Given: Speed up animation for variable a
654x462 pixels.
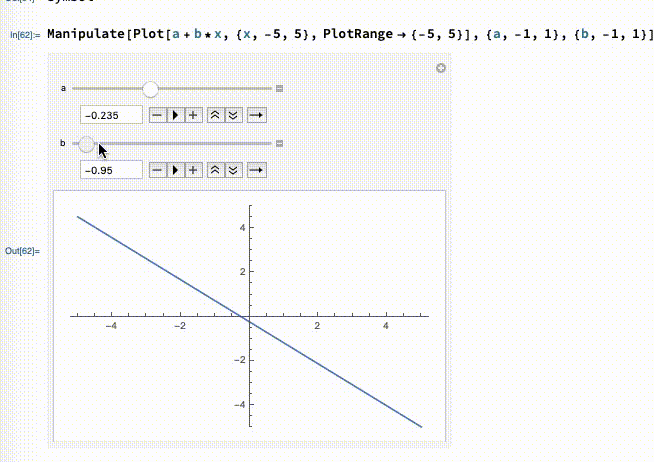Looking at the screenshot, I should coord(215,115).
